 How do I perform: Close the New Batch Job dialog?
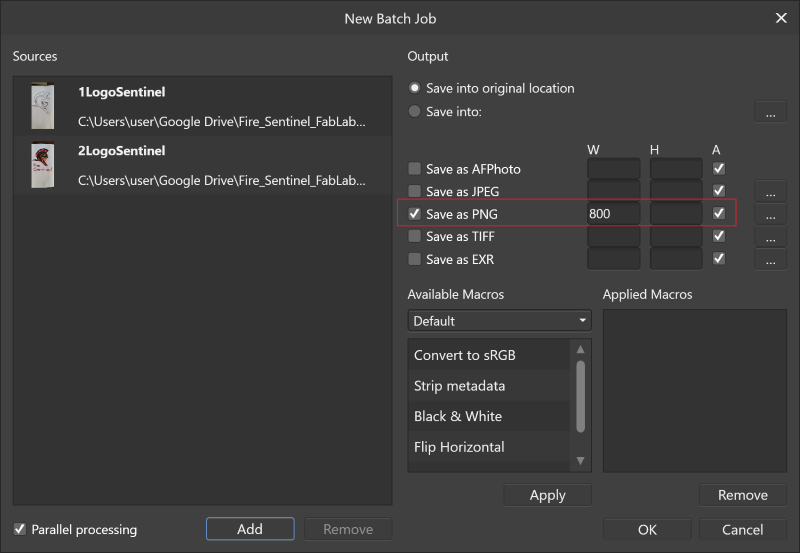coord(781,18)
